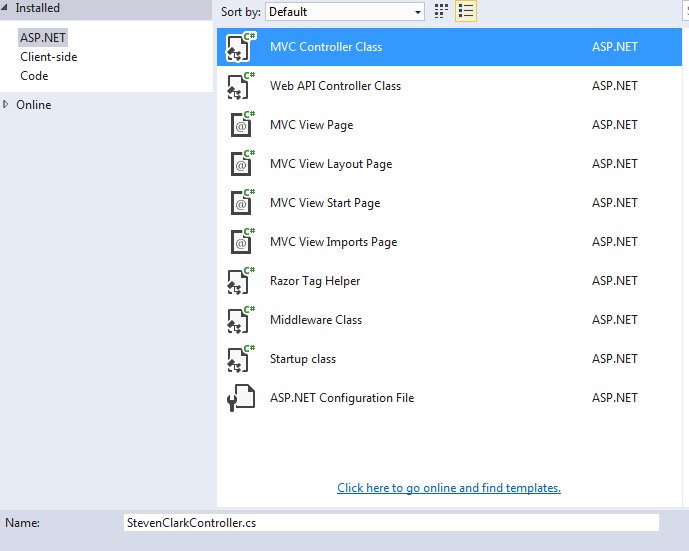Viewport: 689px width, 551px height.
Task: Select MVC View Start Page name text
Action: [x=325, y=203]
